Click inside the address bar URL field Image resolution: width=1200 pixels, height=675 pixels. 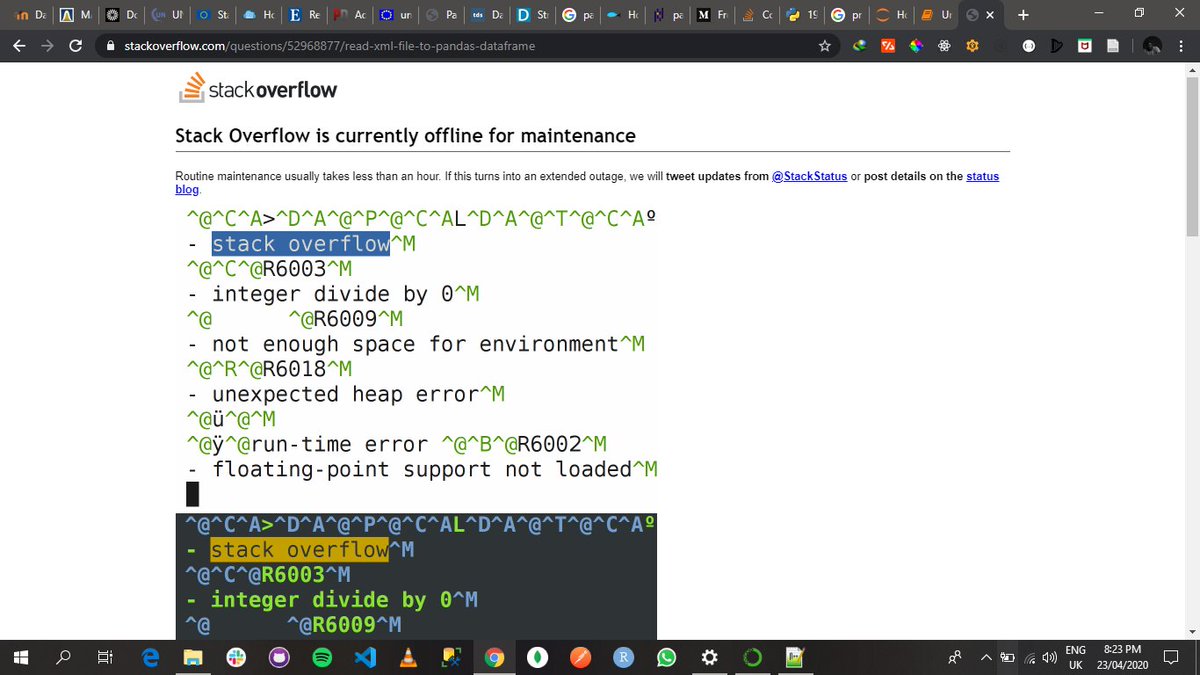point(400,45)
